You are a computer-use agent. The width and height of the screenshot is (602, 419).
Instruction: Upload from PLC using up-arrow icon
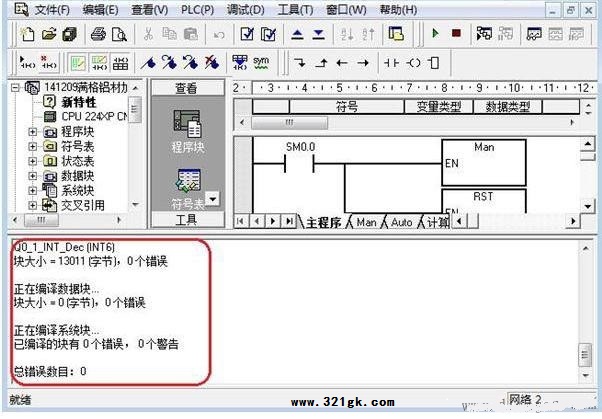pyautogui.click(x=297, y=35)
